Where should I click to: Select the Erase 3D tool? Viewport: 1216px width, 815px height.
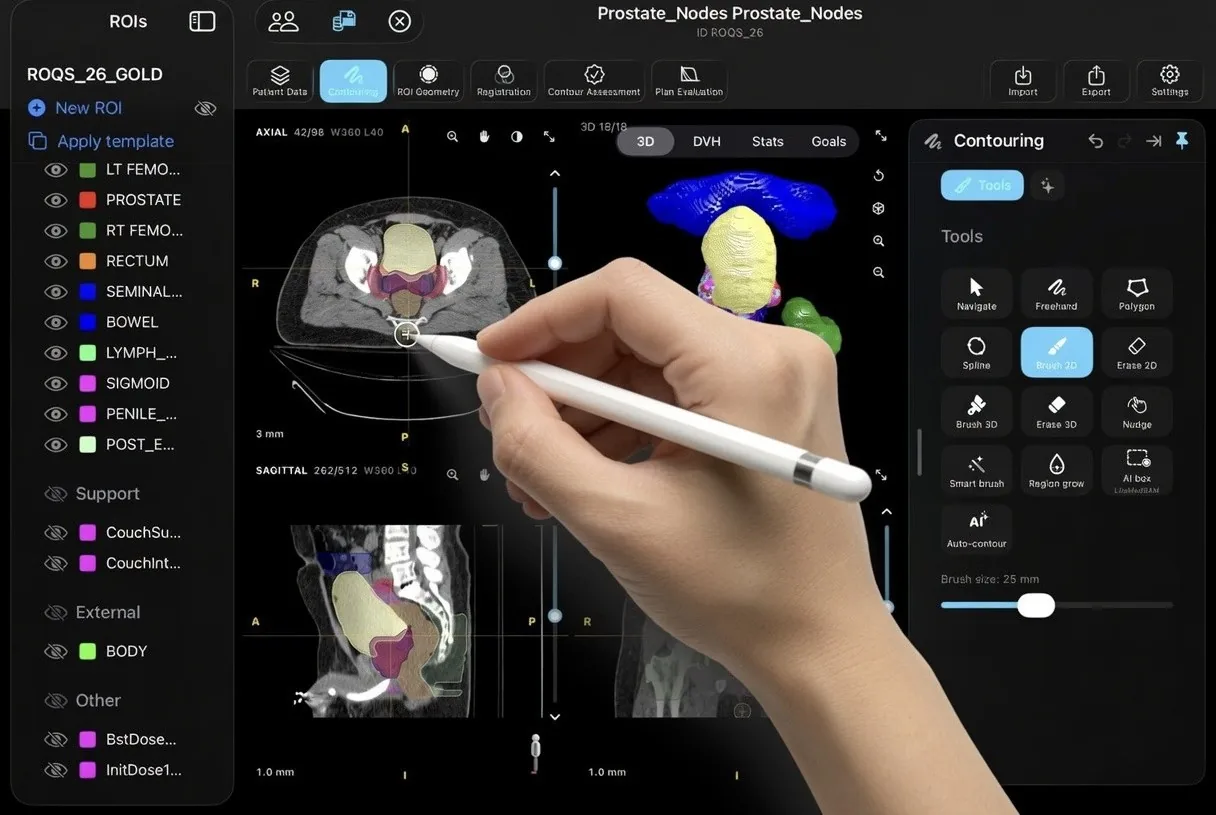coord(1056,412)
